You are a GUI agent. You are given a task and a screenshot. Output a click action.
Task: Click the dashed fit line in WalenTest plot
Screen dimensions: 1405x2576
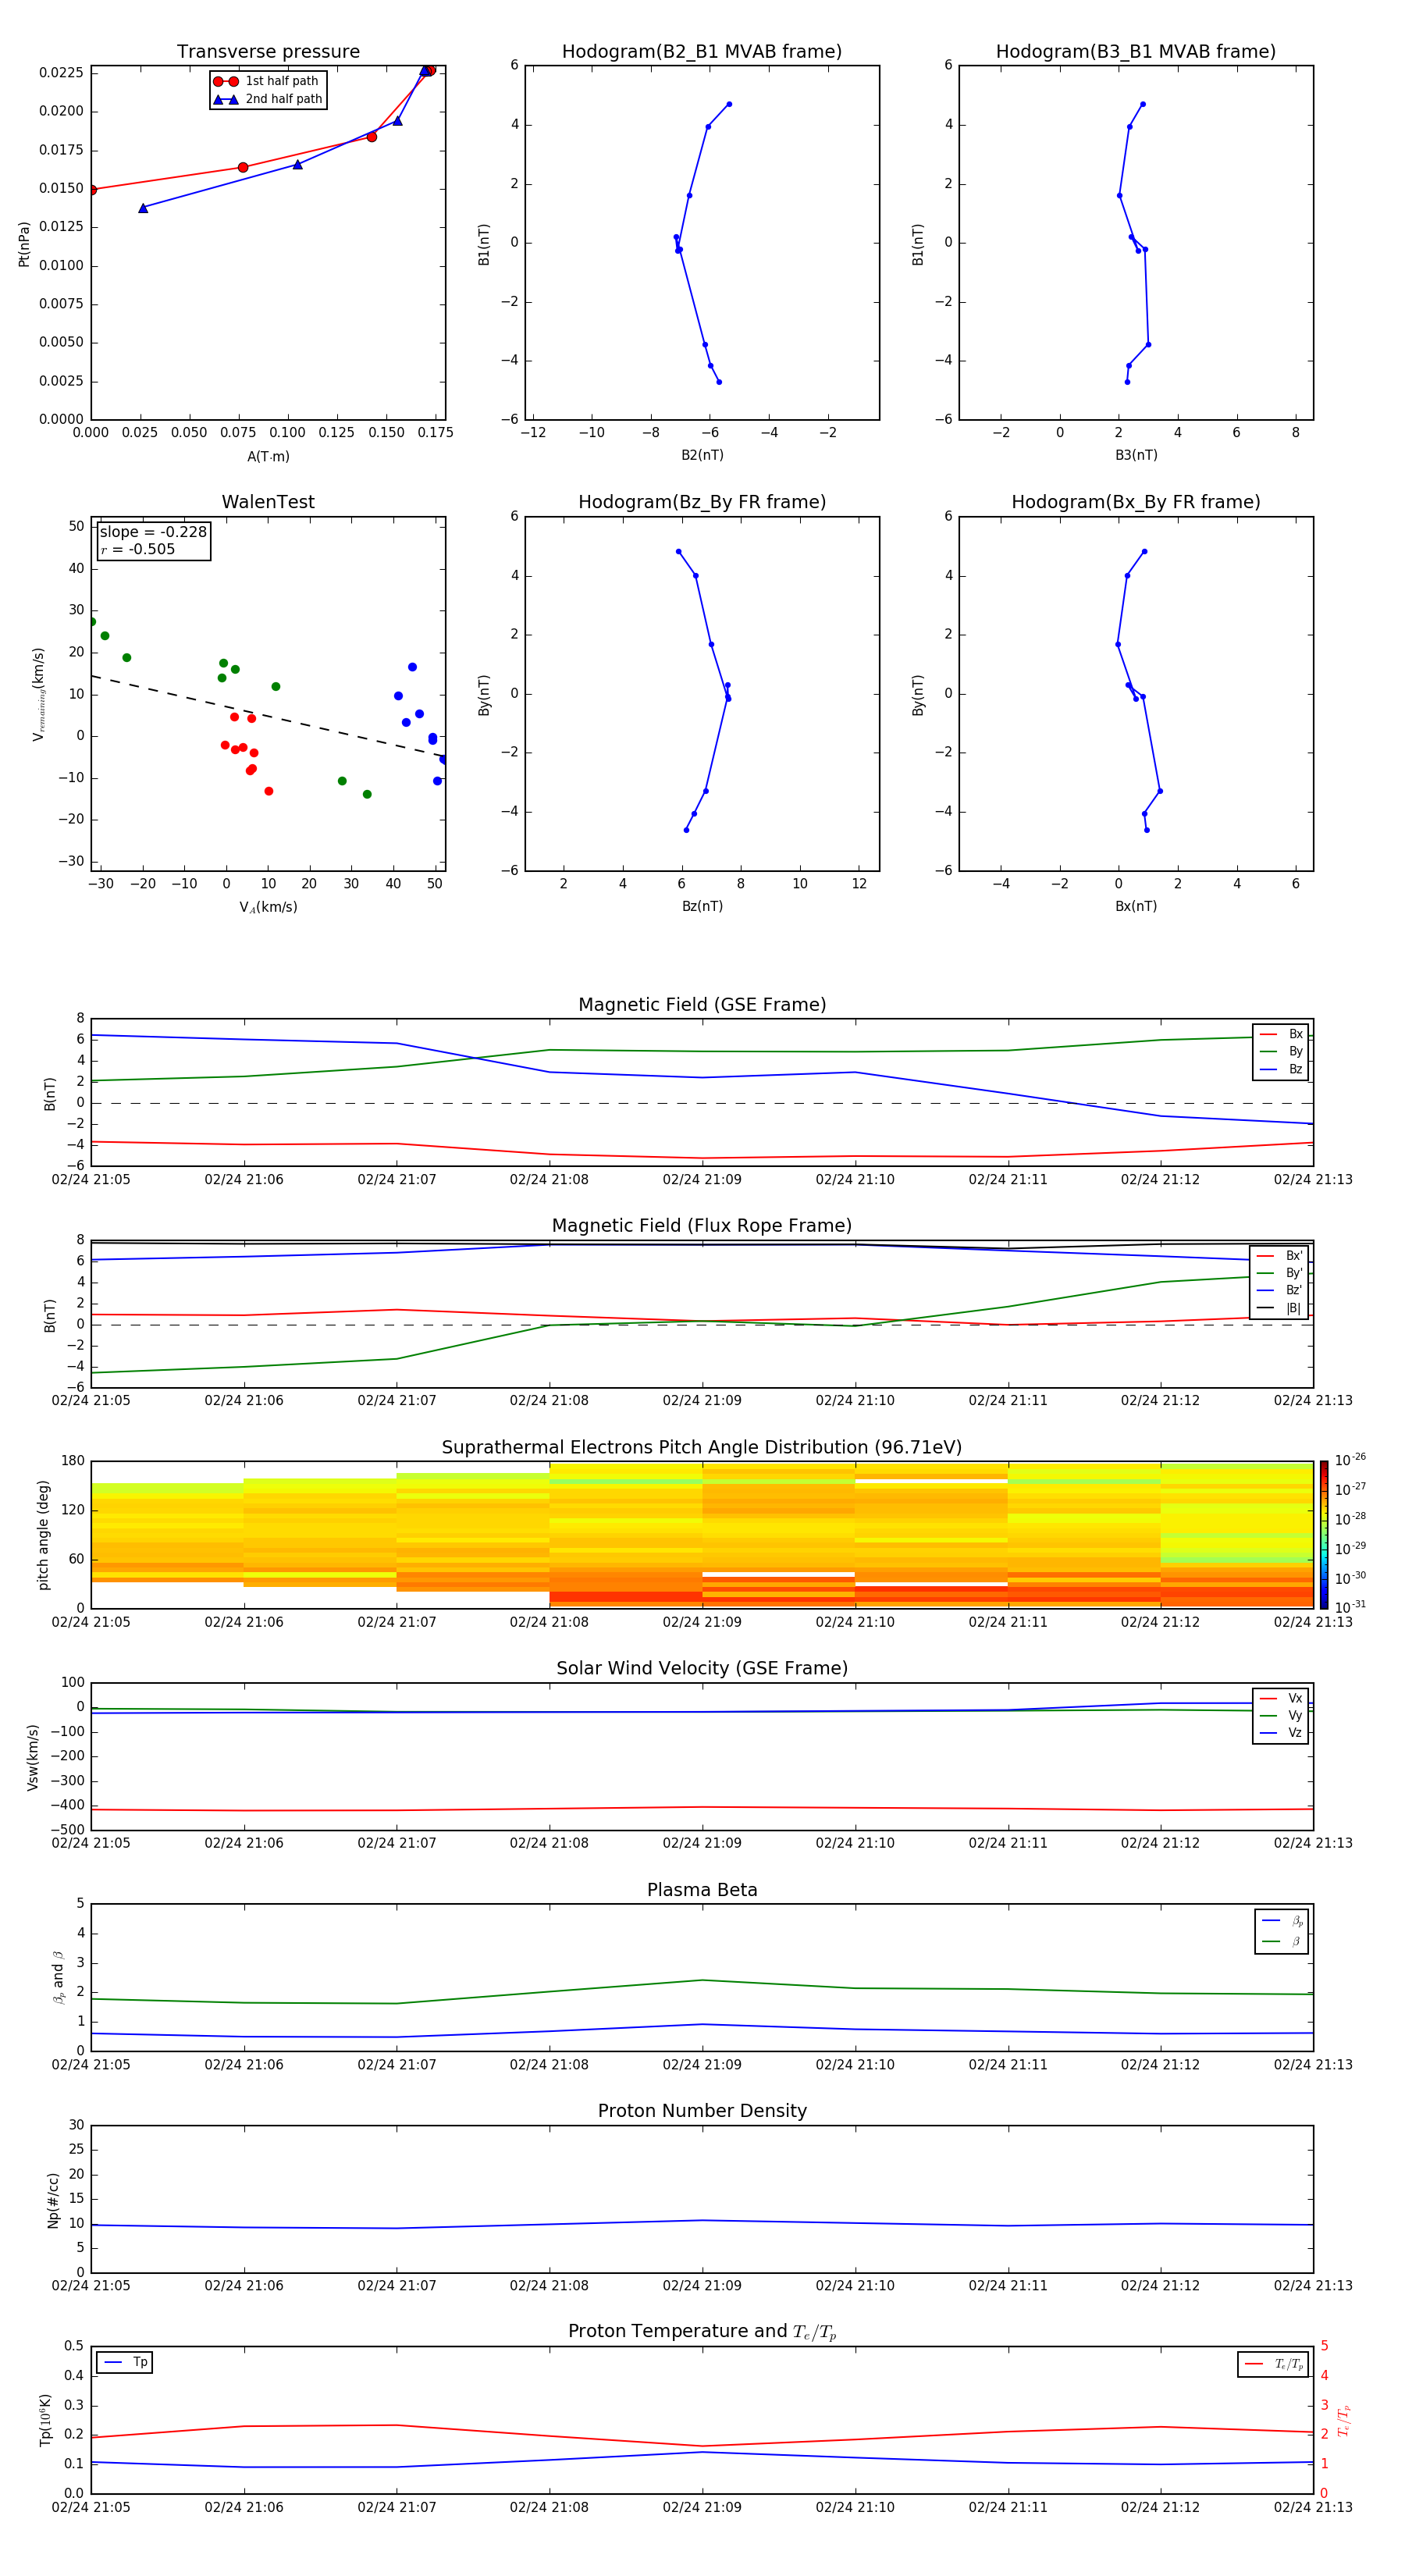click(268, 716)
